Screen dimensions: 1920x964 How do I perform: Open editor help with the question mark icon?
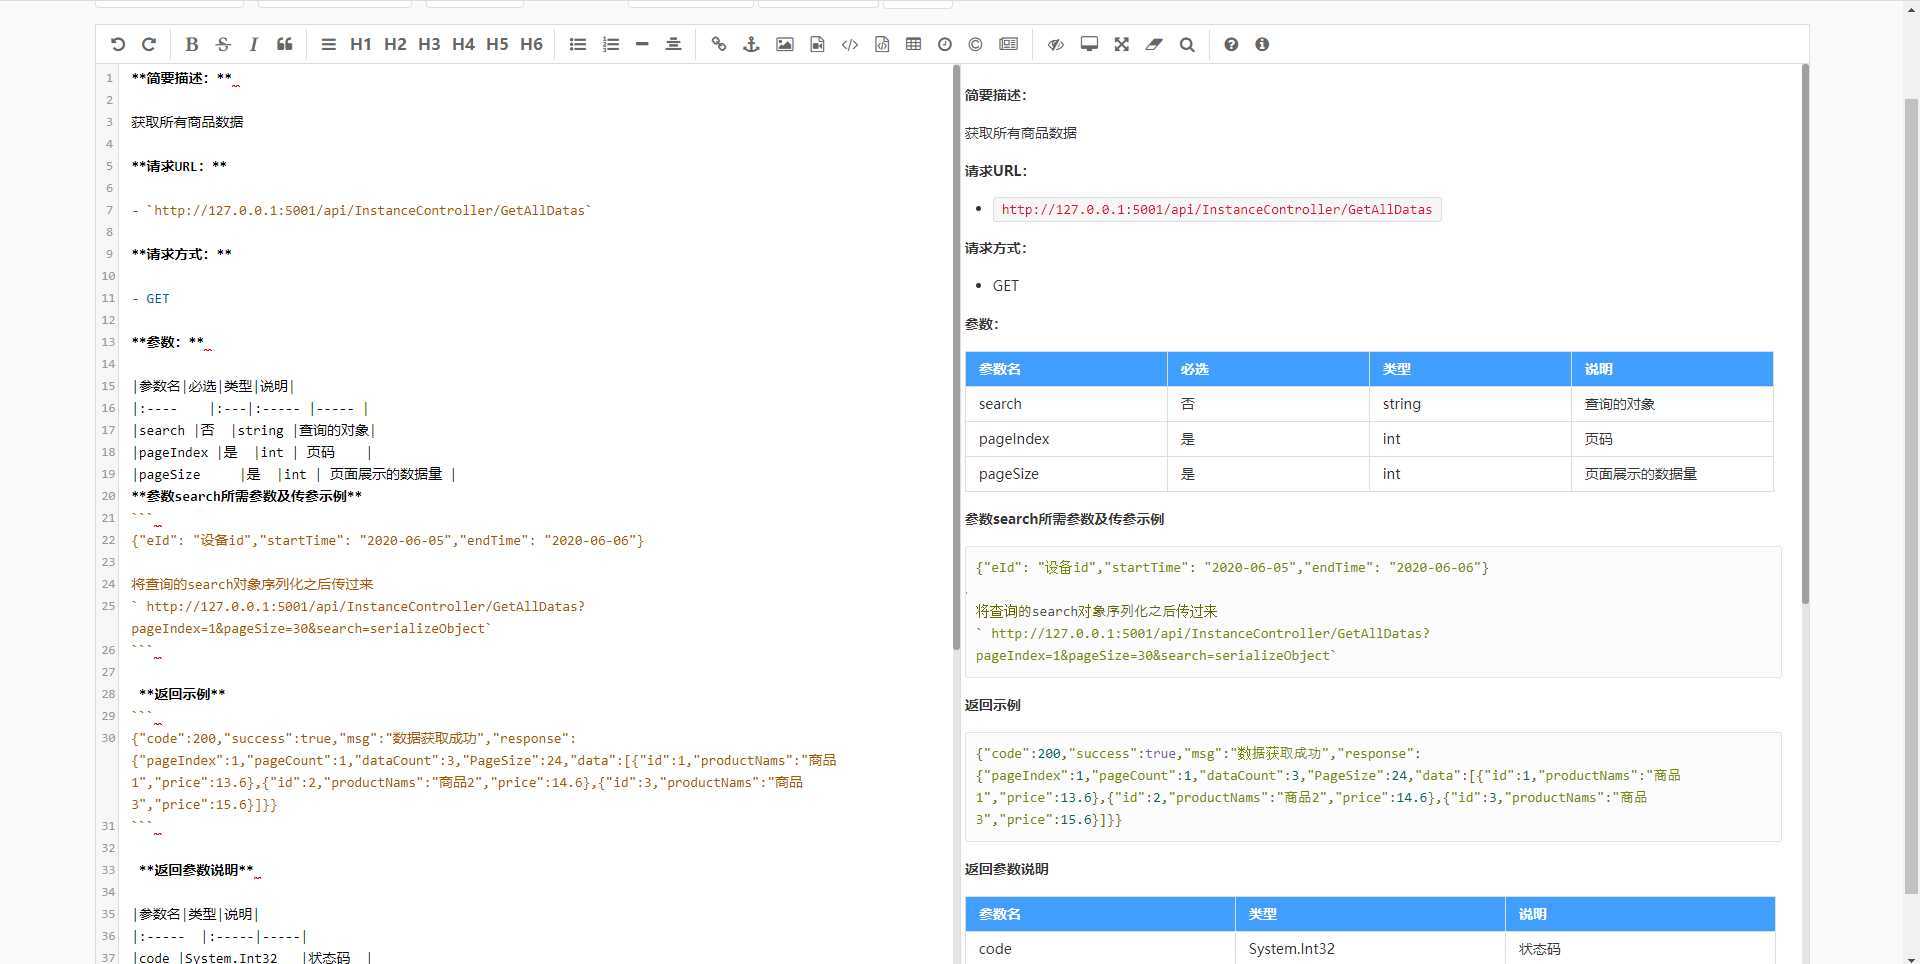[1231, 44]
